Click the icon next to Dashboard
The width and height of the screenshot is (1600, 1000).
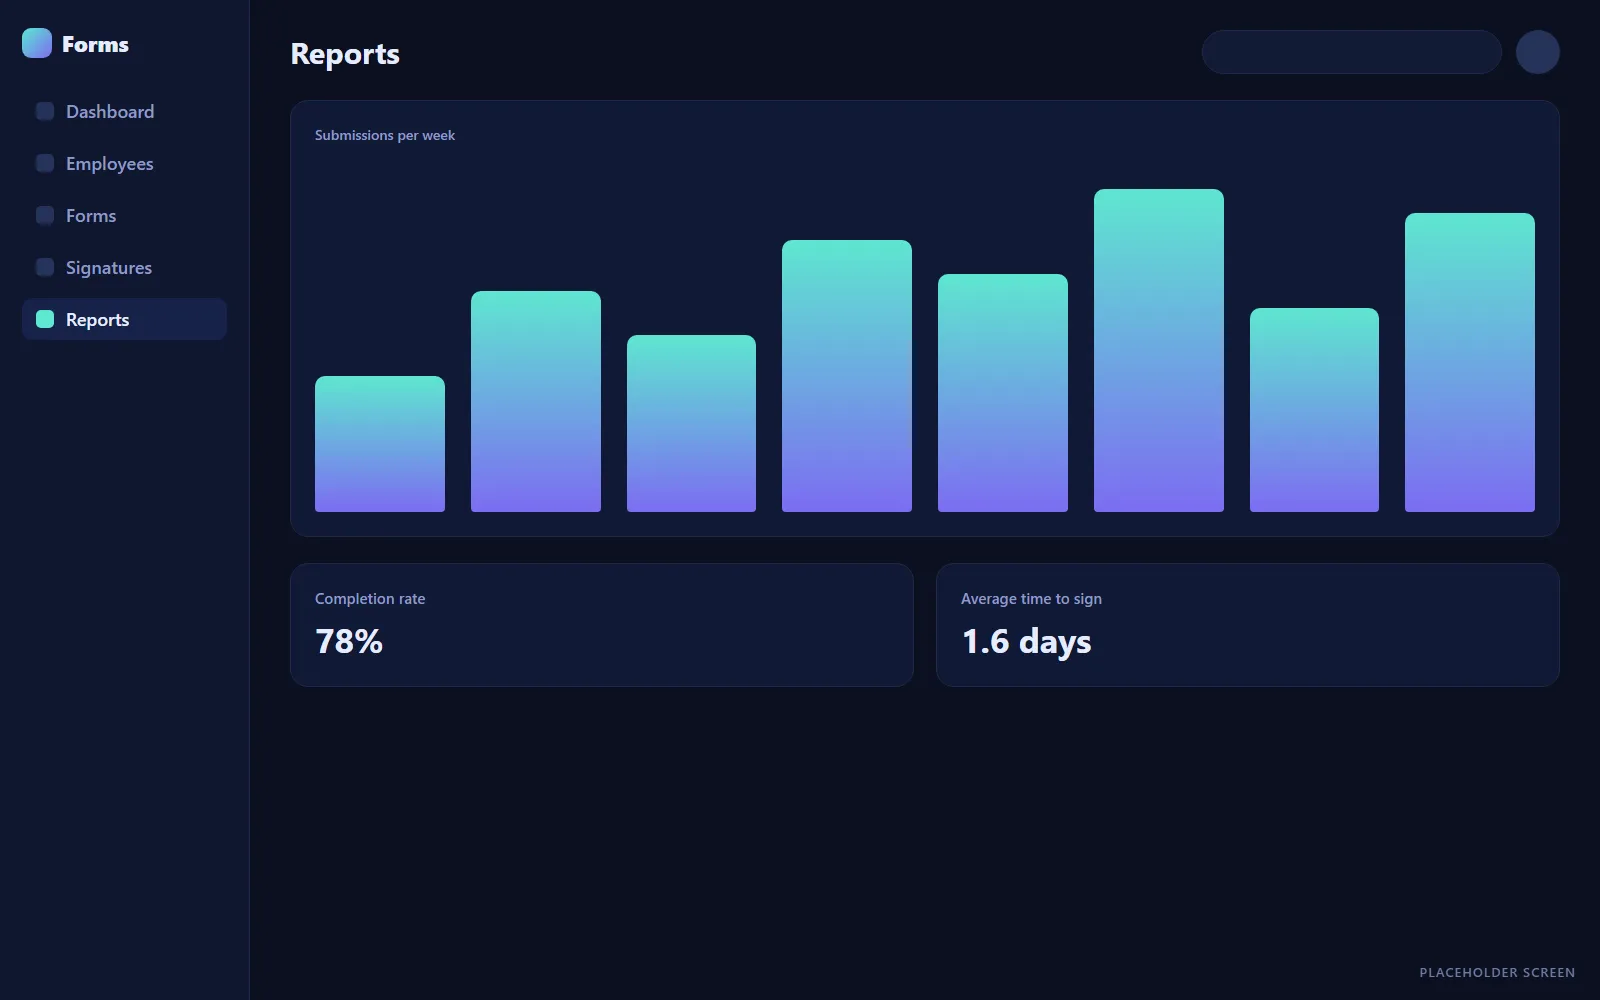coord(45,111)
